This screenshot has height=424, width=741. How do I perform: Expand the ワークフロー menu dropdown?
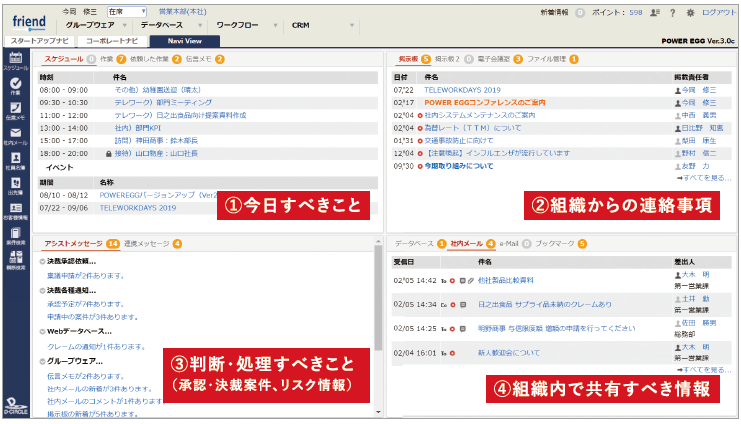242,24
